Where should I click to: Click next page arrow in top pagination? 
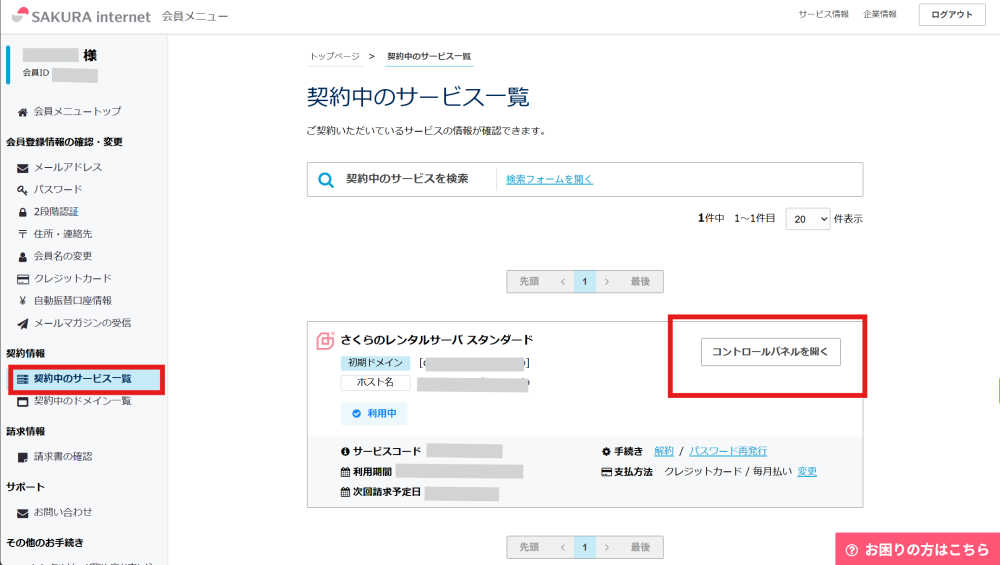tap(607, 281)
